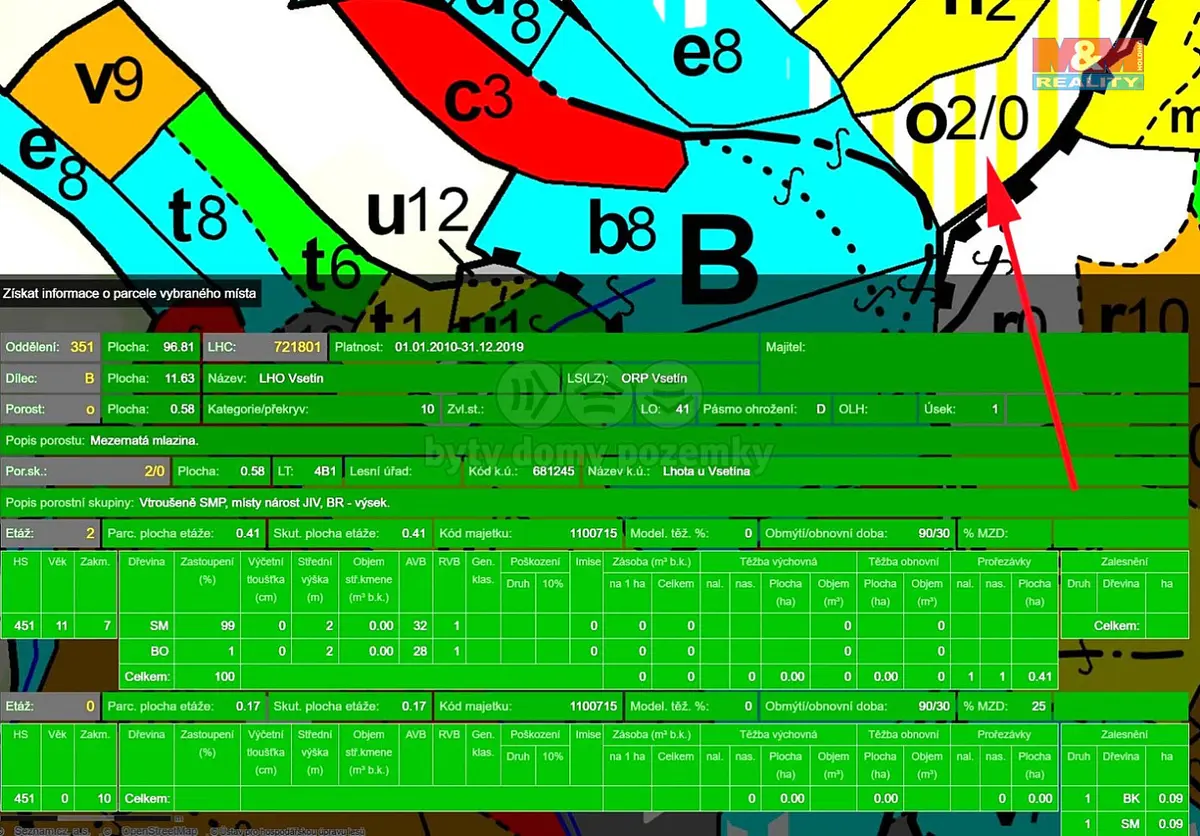
Task: Select the Dílec B value cell
Action: click(89, 378)
